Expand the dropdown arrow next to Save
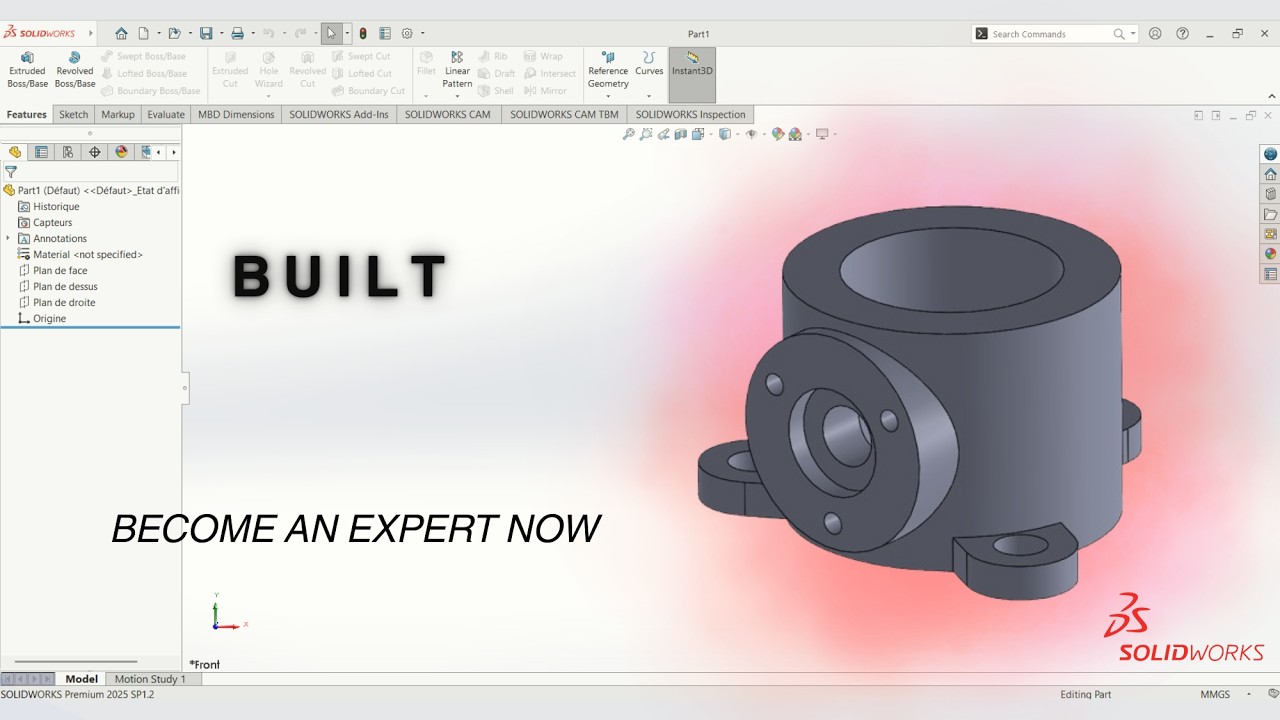Screen dimensions: 1280x720 coord(220,34)
